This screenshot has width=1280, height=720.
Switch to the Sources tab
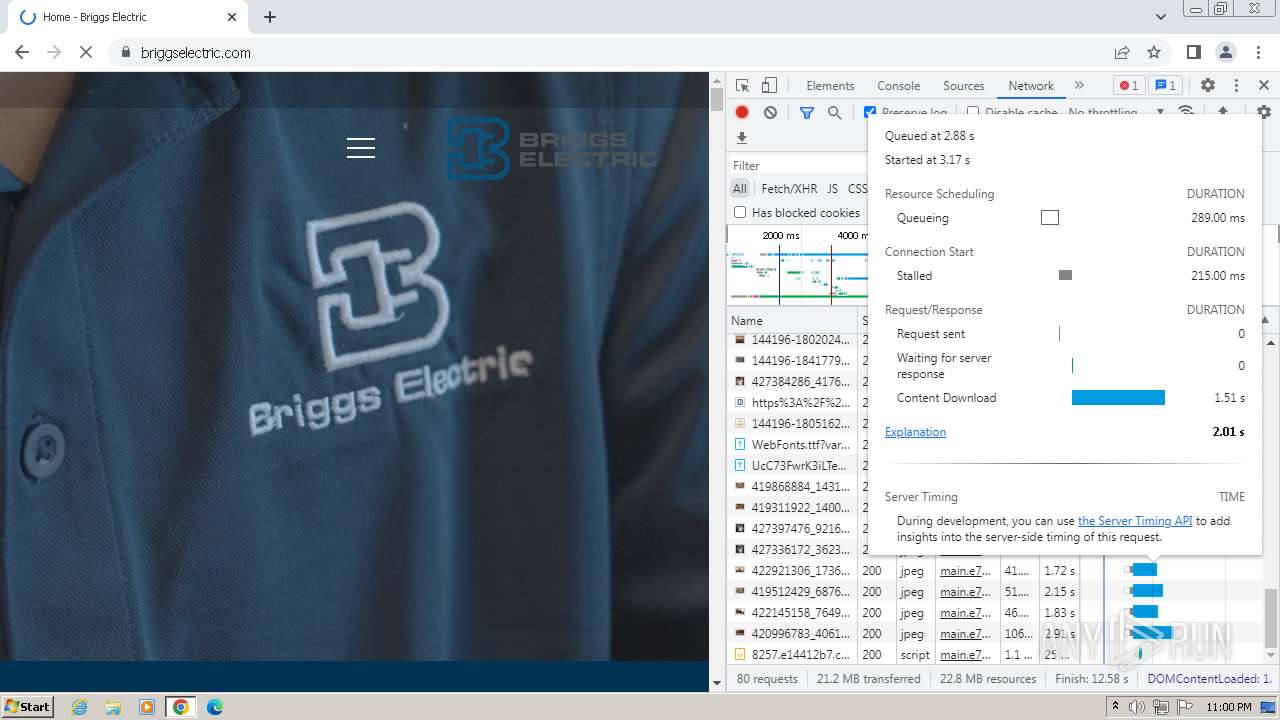pos(964,86)
